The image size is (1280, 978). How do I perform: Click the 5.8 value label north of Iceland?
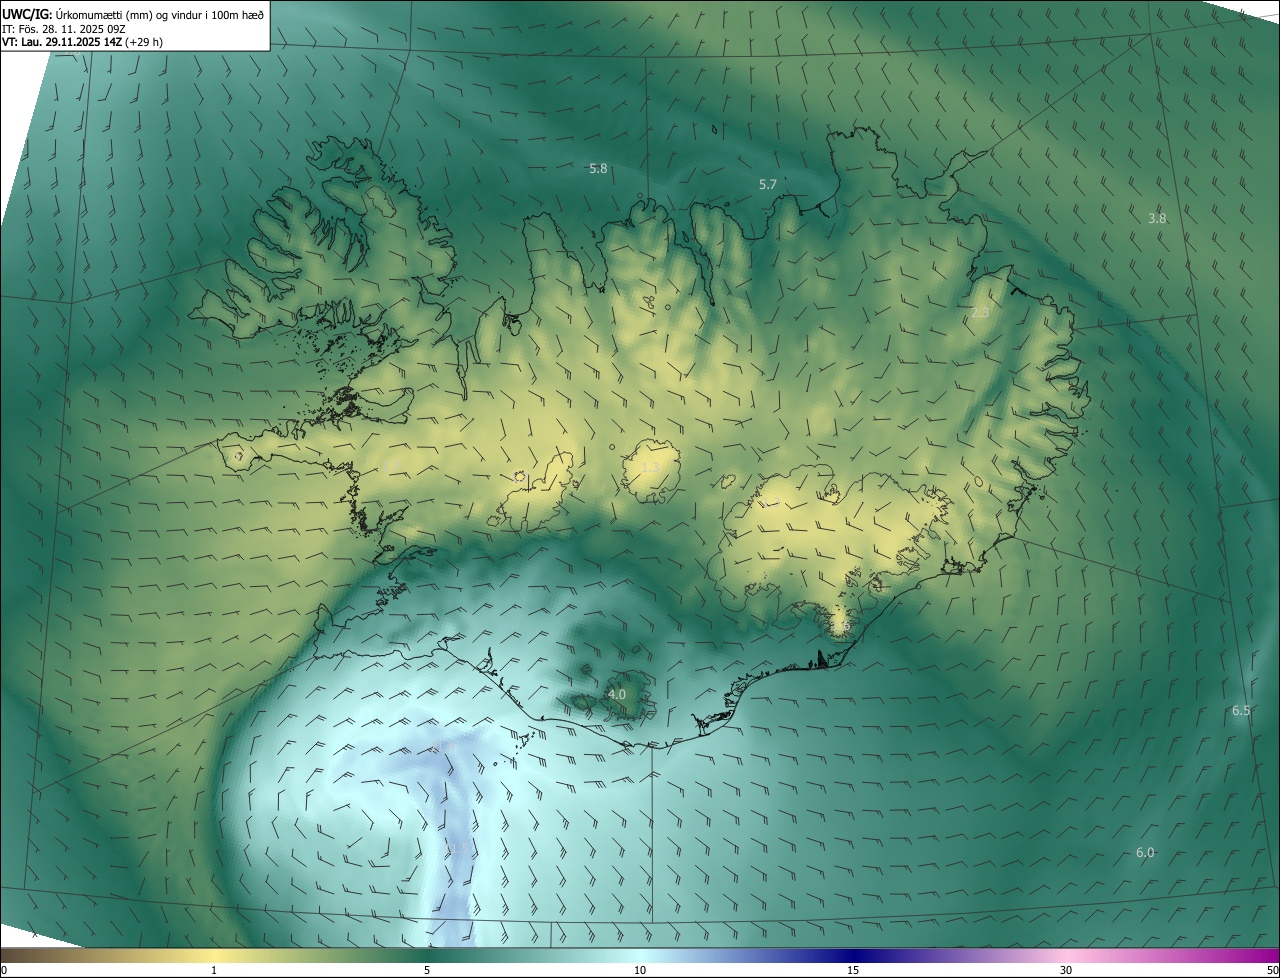pos(598,169)
